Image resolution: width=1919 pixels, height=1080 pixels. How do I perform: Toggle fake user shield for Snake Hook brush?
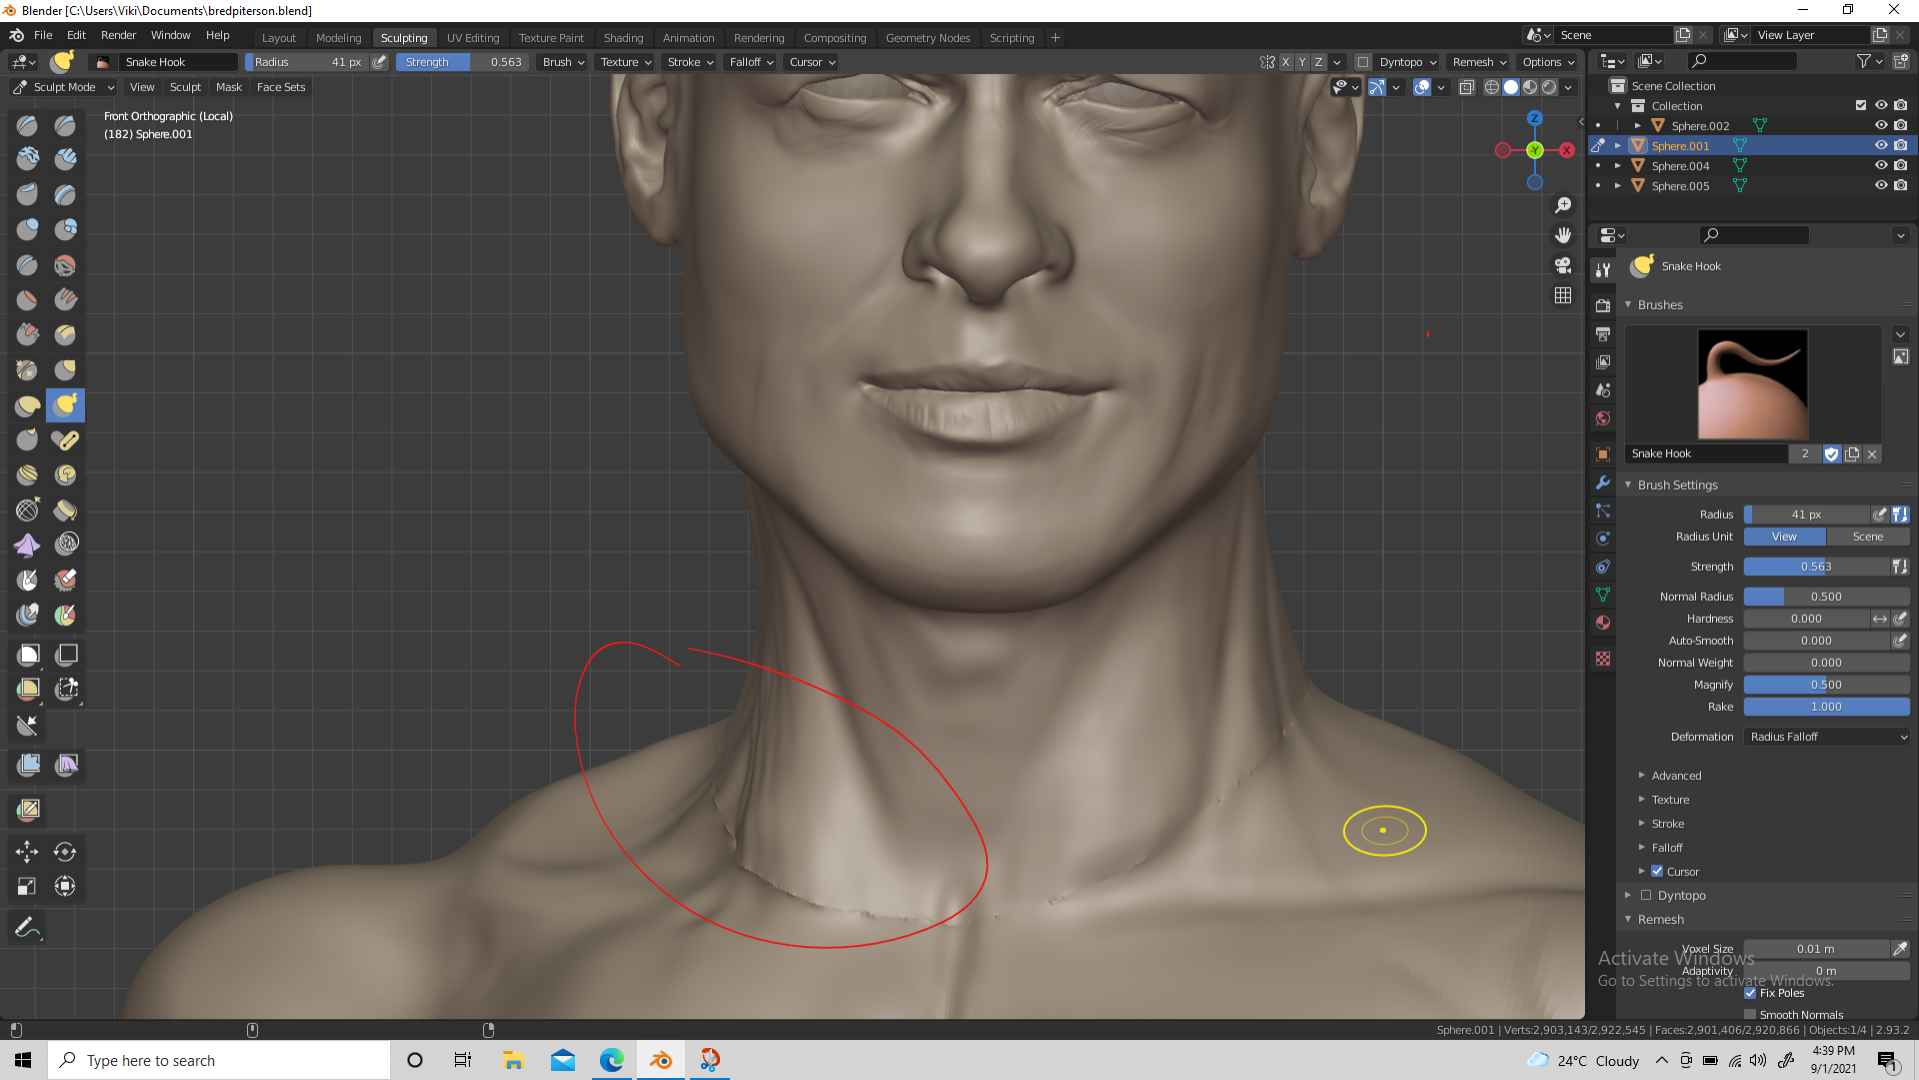[x=1831, y=454]
